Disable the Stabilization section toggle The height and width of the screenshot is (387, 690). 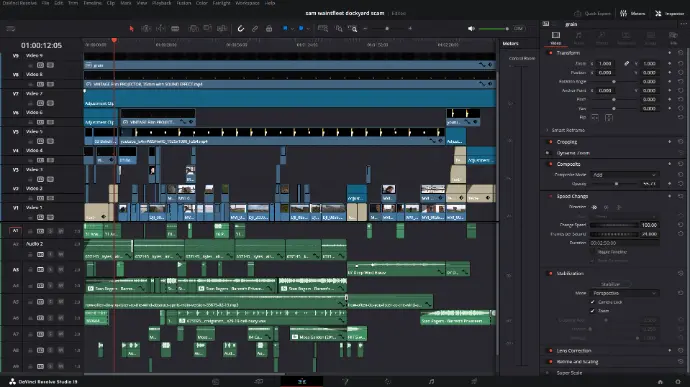550,273
